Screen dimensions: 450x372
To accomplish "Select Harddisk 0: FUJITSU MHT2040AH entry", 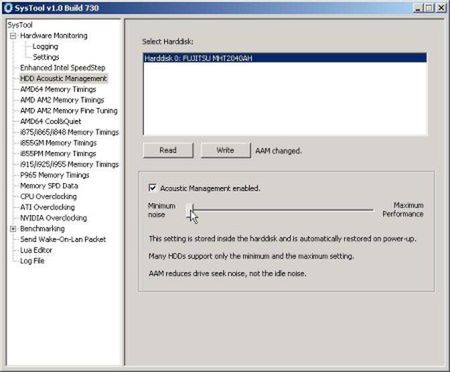I will coord(285,58).
